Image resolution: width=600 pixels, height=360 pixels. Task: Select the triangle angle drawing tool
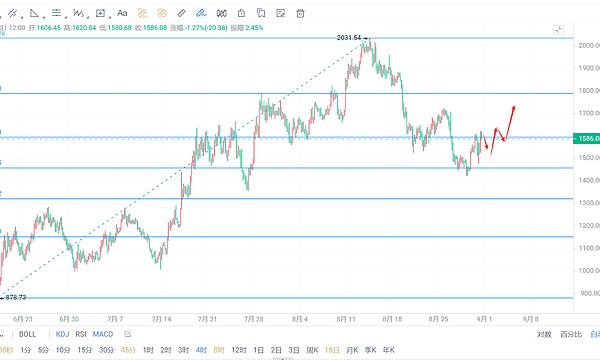pyautogui.click(x=34, y=13)
